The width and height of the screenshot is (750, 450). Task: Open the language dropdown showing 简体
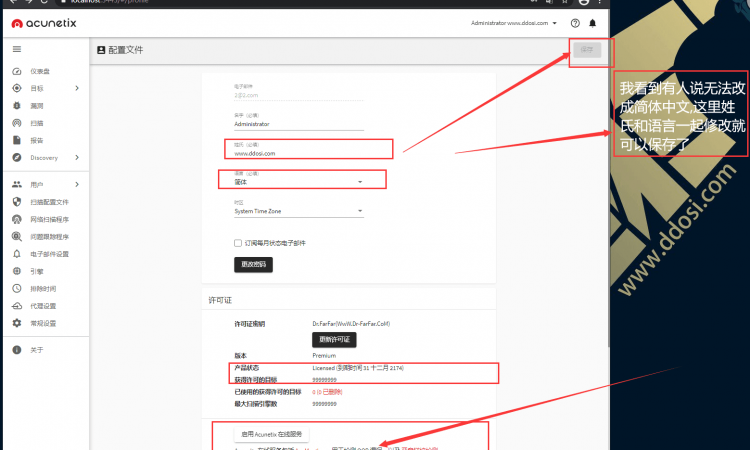tap(299, 182)
